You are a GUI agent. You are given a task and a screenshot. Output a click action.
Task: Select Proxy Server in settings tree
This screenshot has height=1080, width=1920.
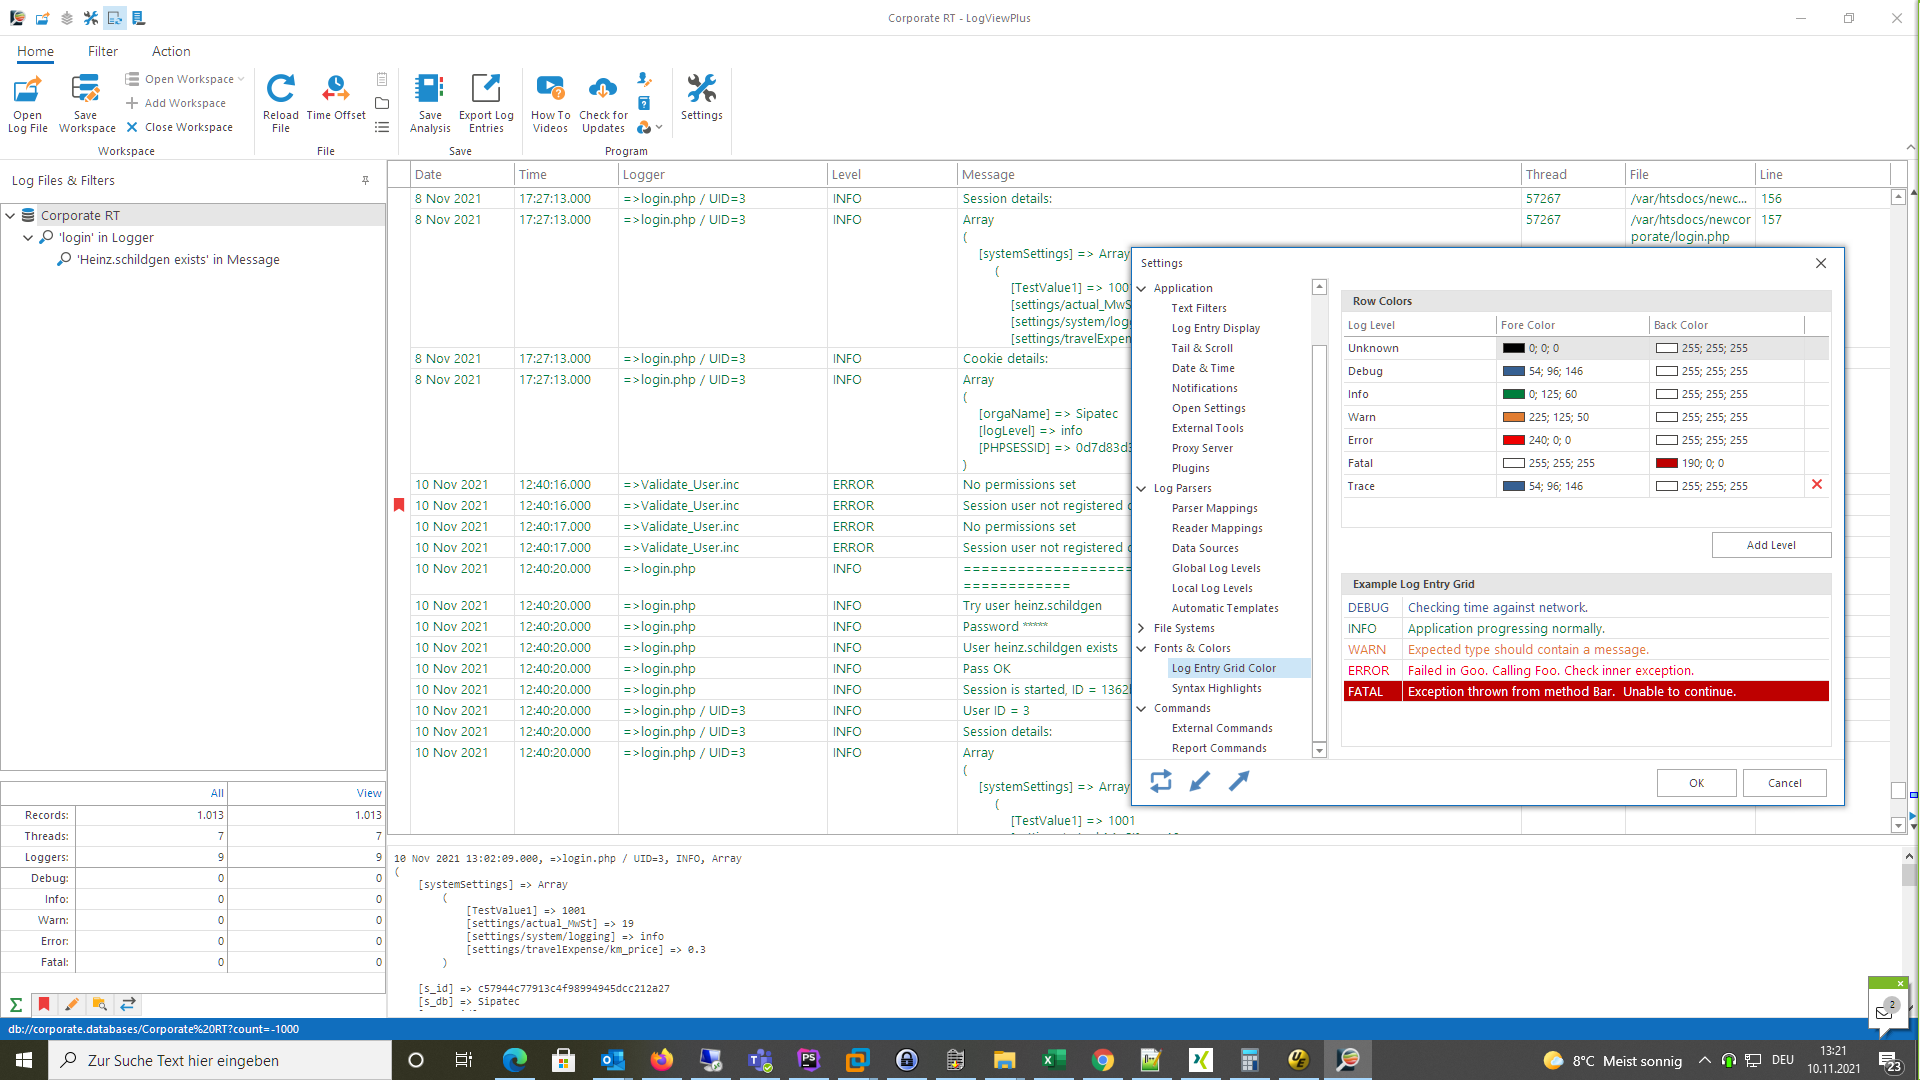(1202, 448)
